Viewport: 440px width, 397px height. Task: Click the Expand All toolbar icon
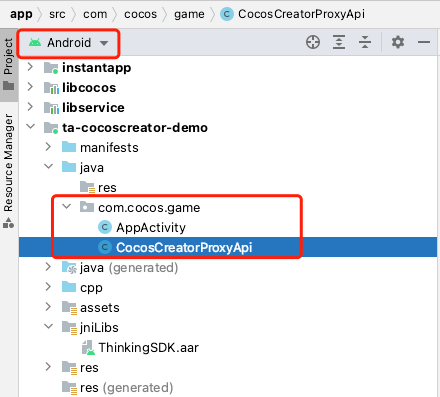point(339,42)
